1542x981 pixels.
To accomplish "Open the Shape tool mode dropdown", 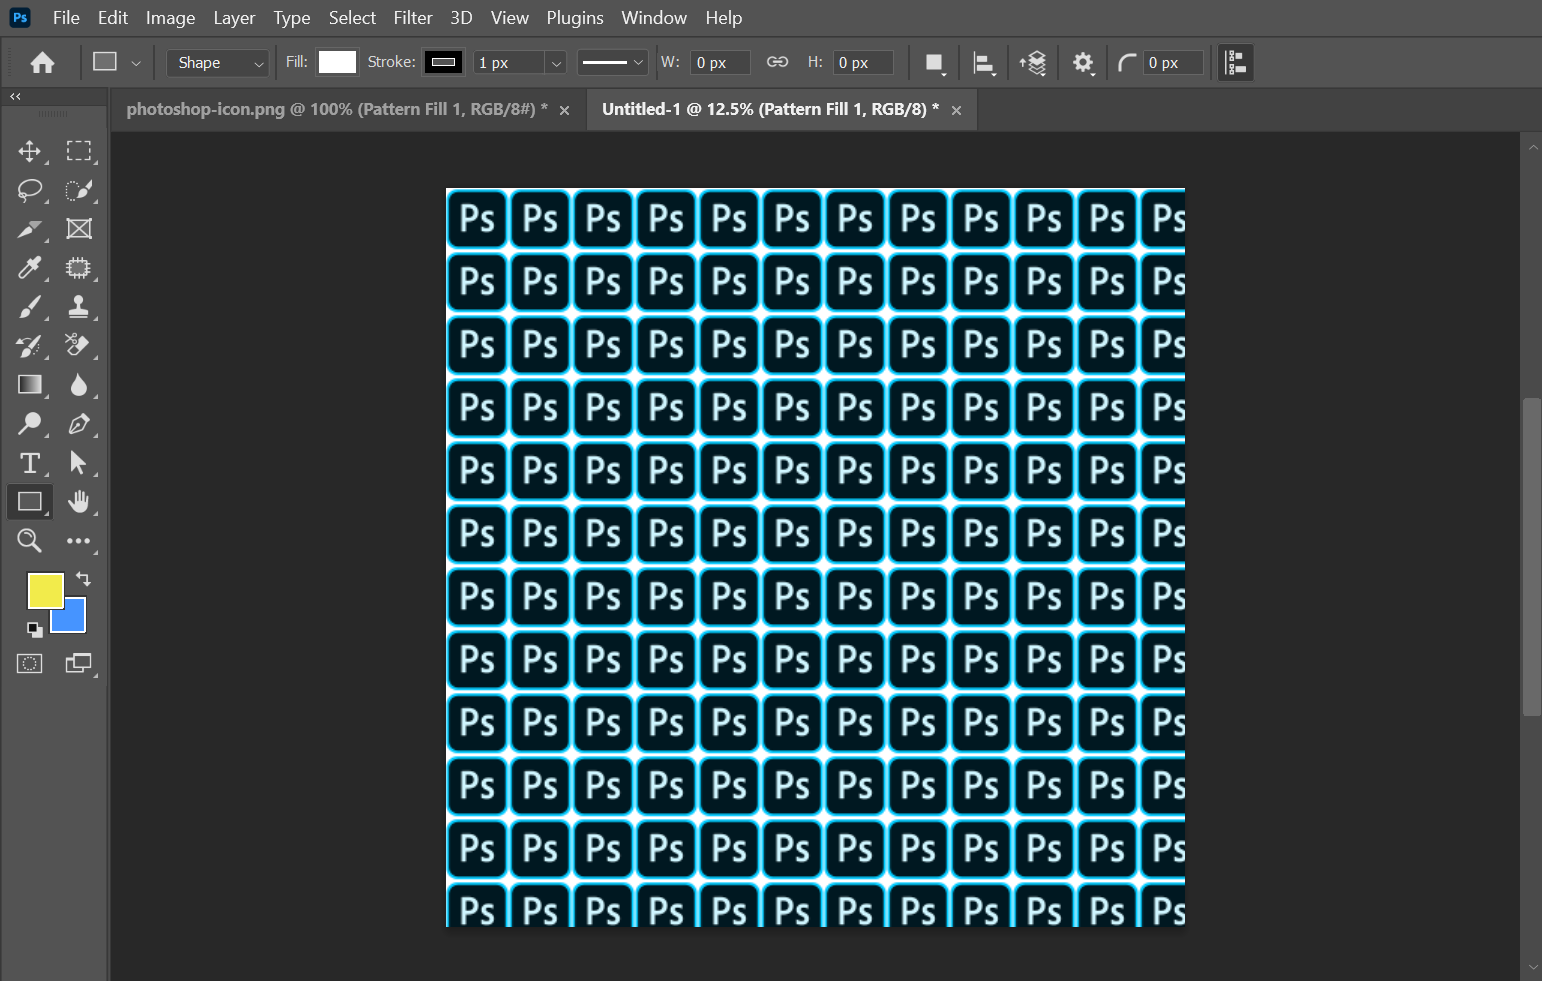I will click(217, 63).
